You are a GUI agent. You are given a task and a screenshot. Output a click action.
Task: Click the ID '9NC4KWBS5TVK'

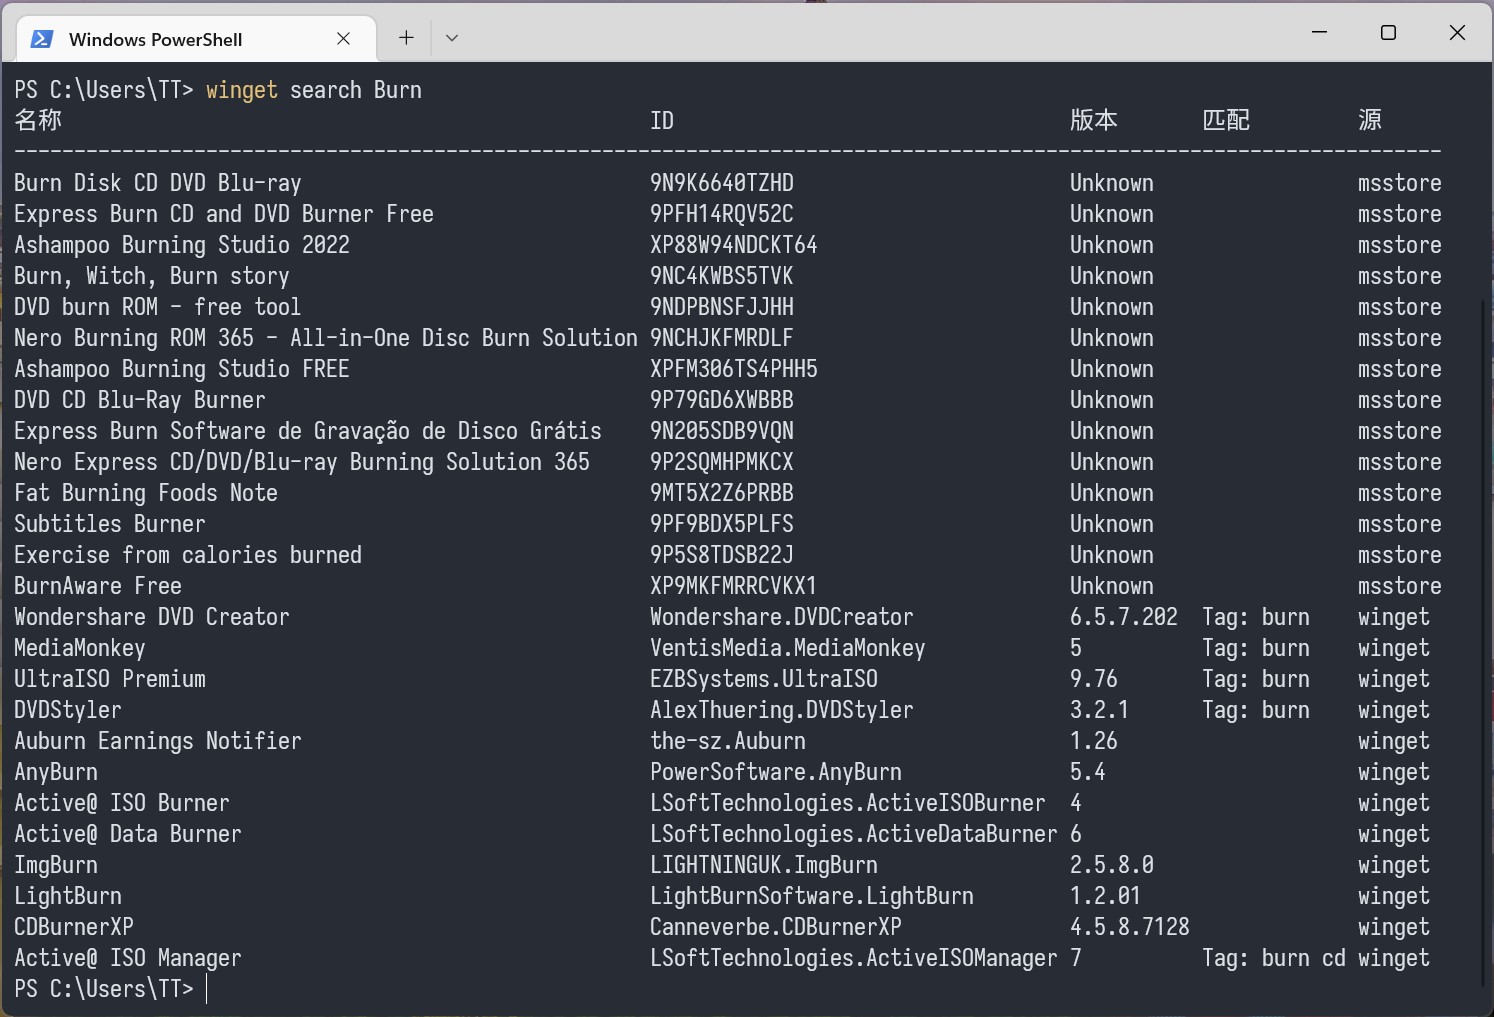[x=722, y=276]
